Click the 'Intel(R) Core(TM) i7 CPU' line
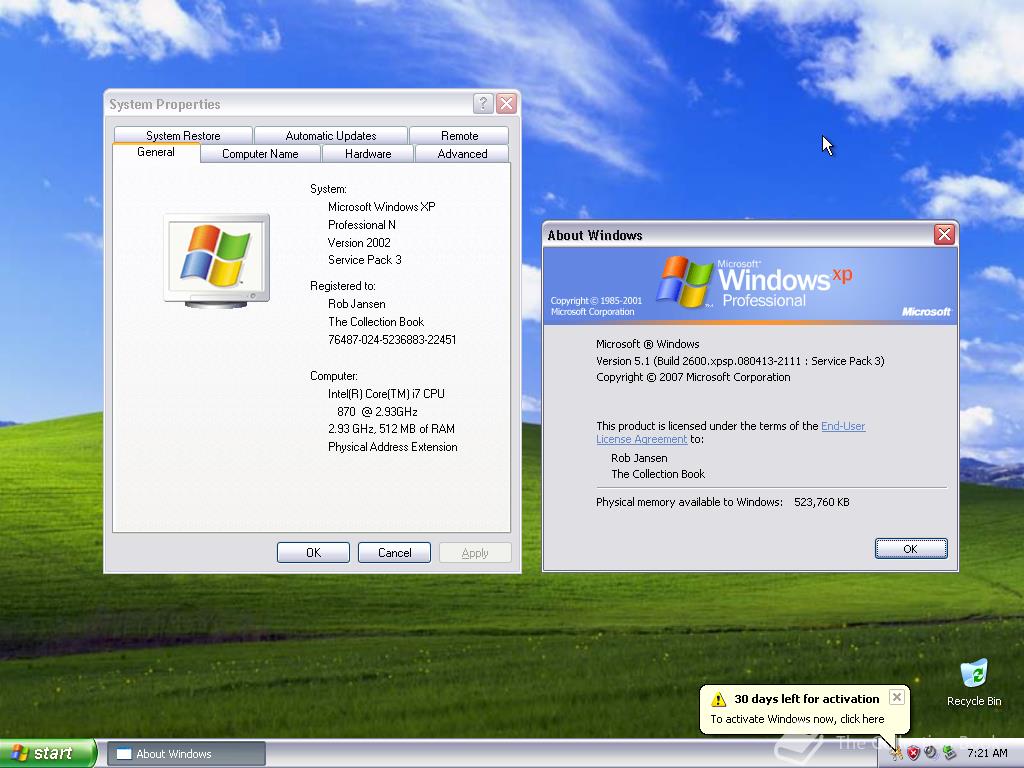 (x=386, y=394)
